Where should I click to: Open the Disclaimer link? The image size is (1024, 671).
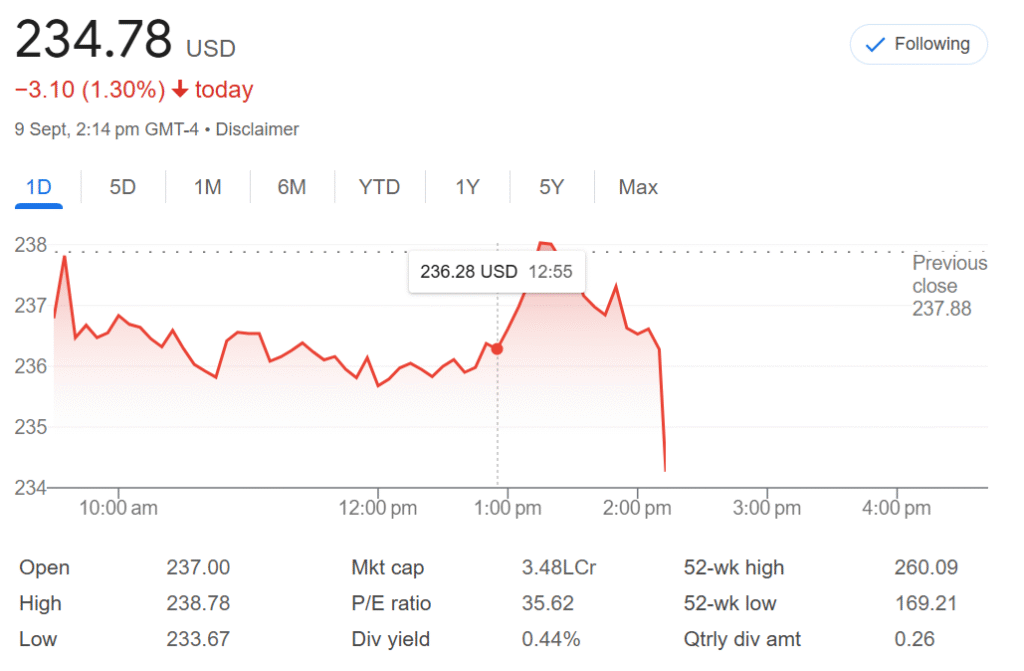tap(257, 129)
